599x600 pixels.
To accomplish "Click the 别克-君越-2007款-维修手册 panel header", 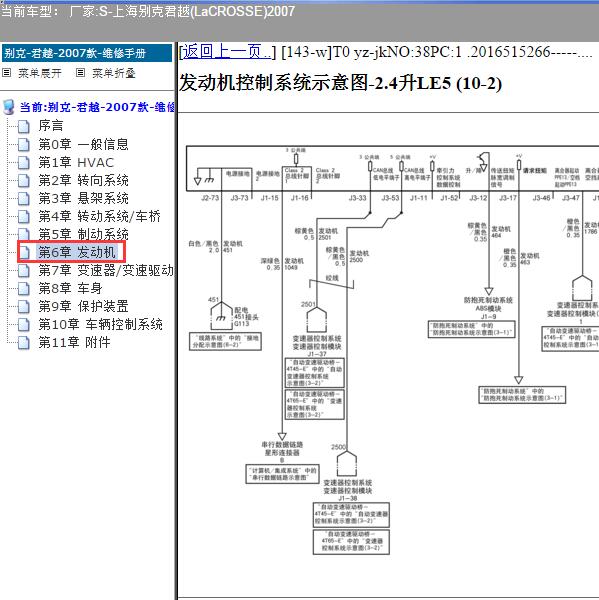I will click(x=87, y=53).
